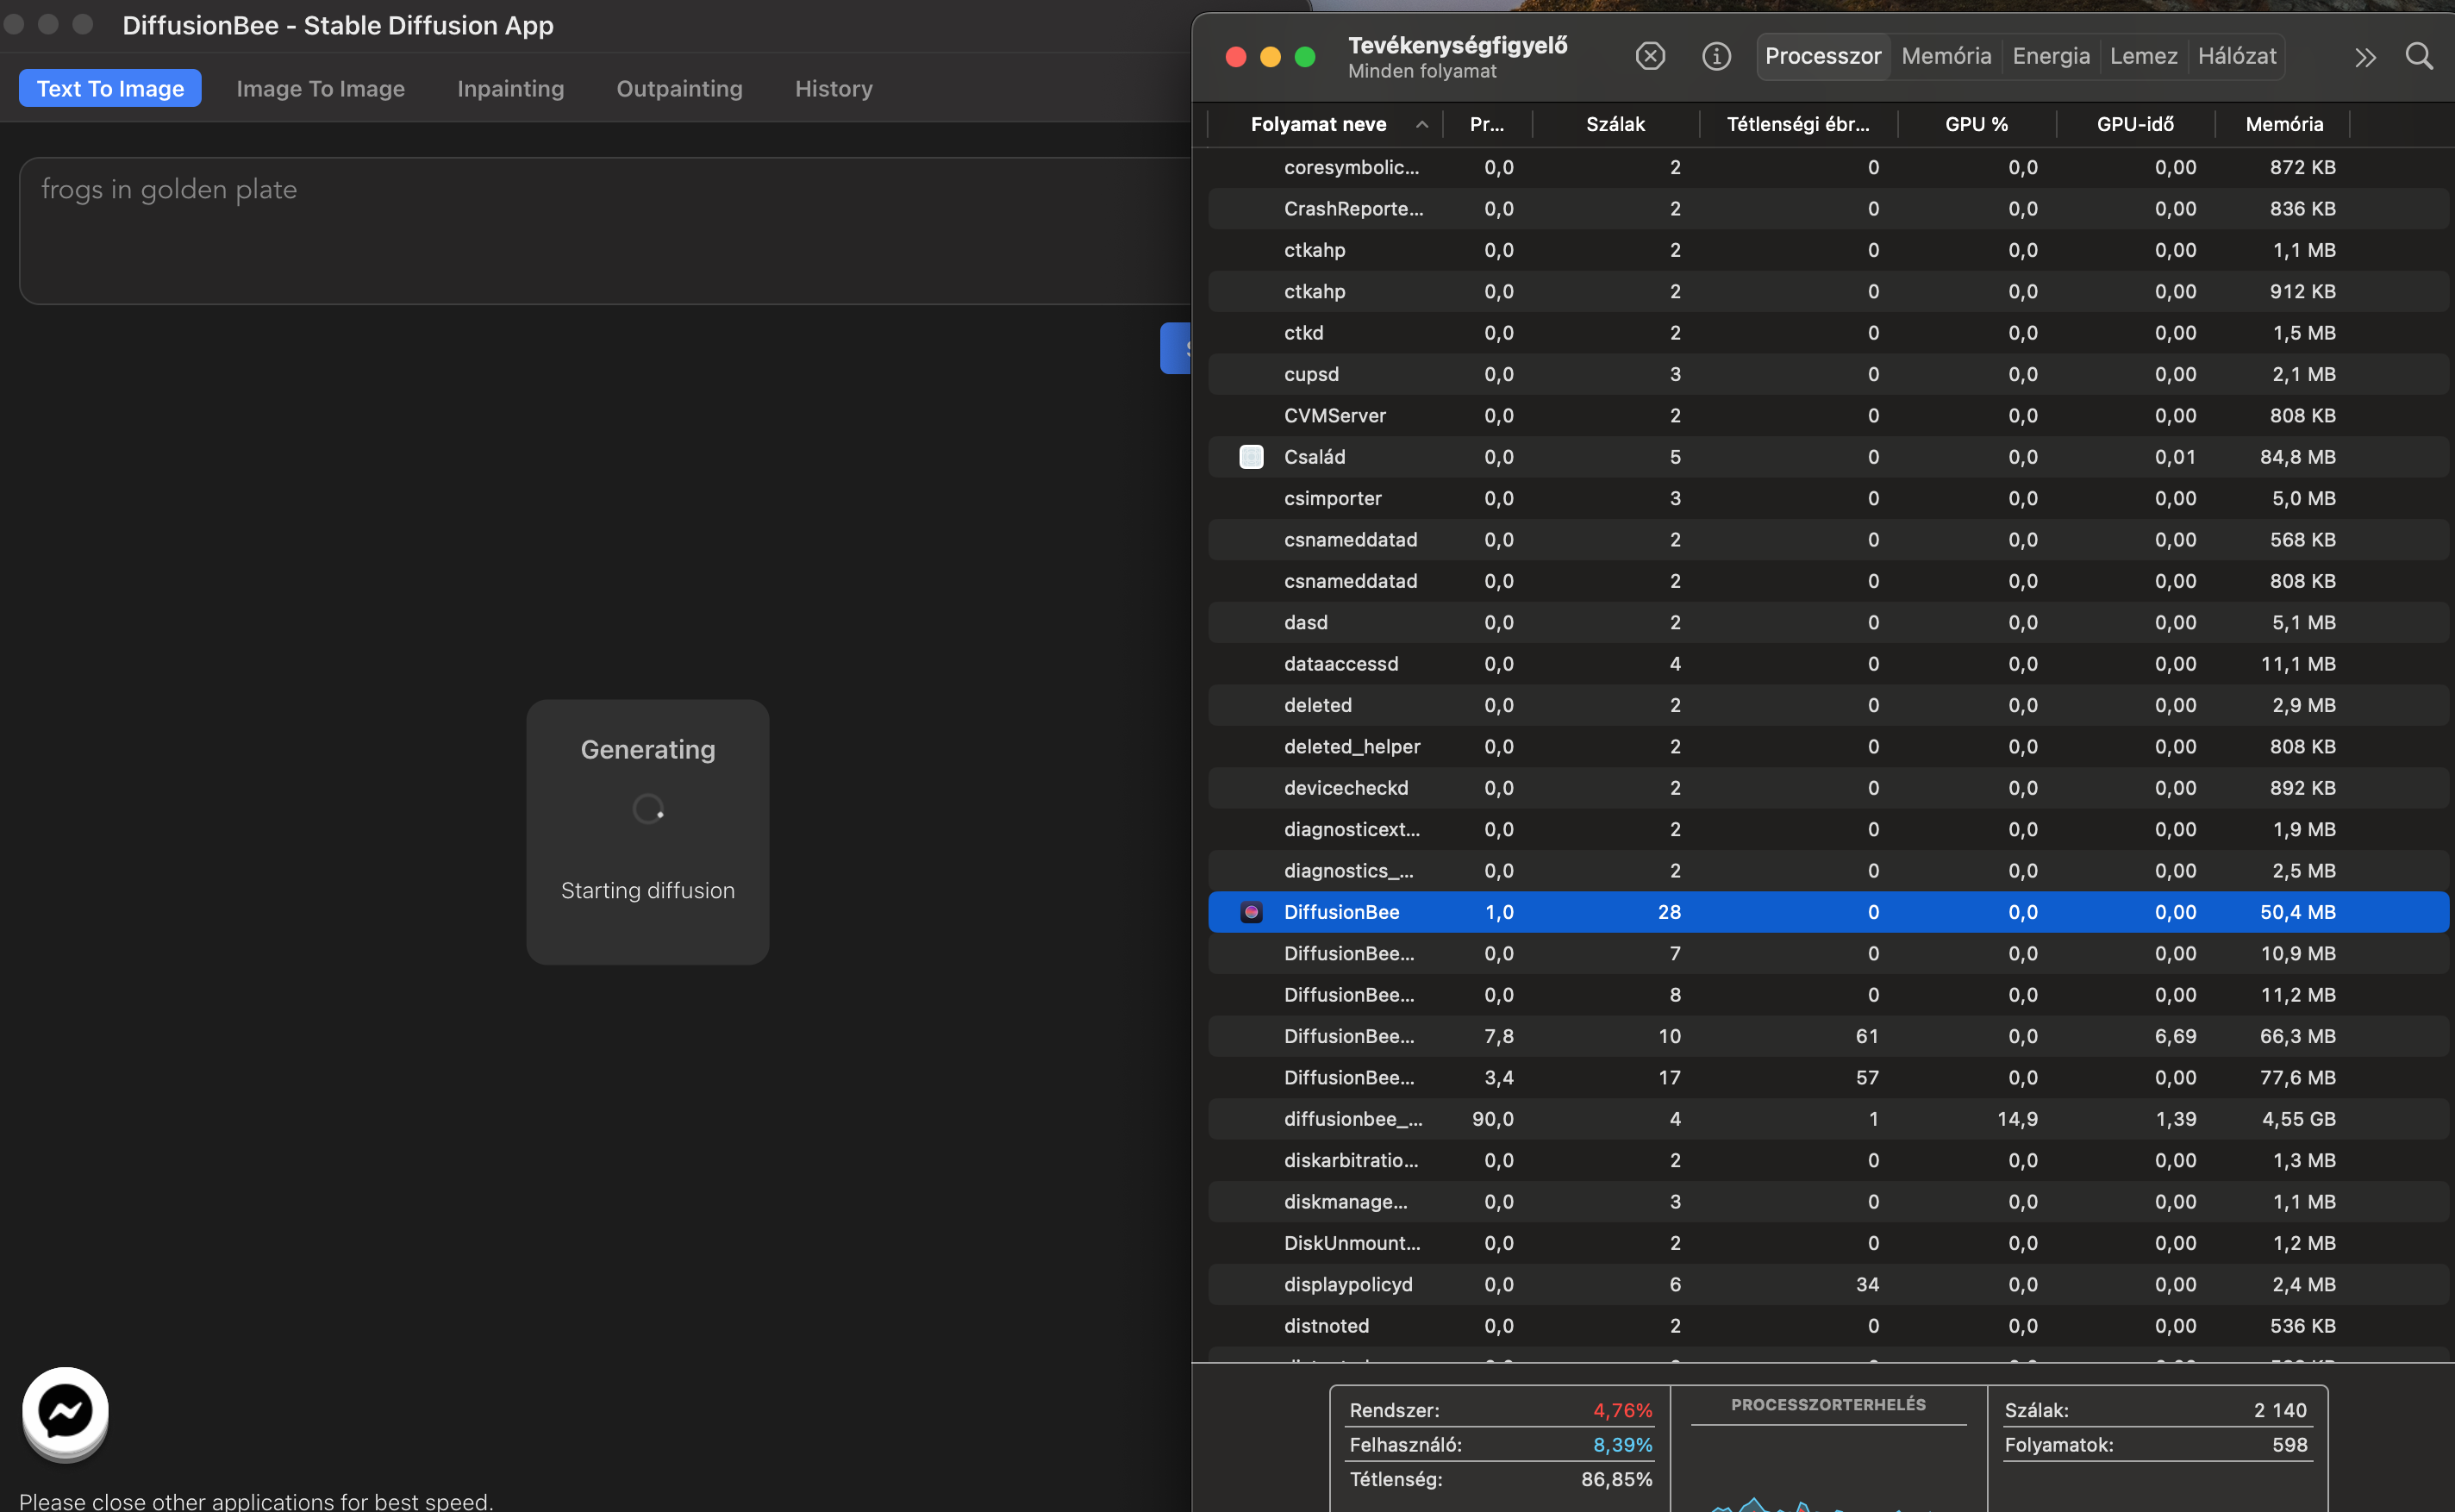Click the Család process icon
2455x1512 pixels.
(1251, 457)
